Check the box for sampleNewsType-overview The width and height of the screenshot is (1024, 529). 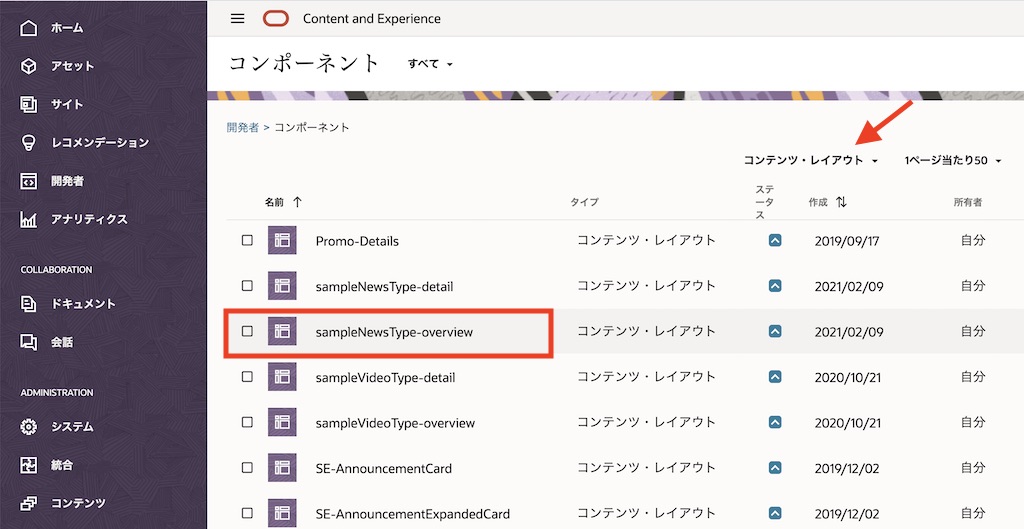coord(247,331)
